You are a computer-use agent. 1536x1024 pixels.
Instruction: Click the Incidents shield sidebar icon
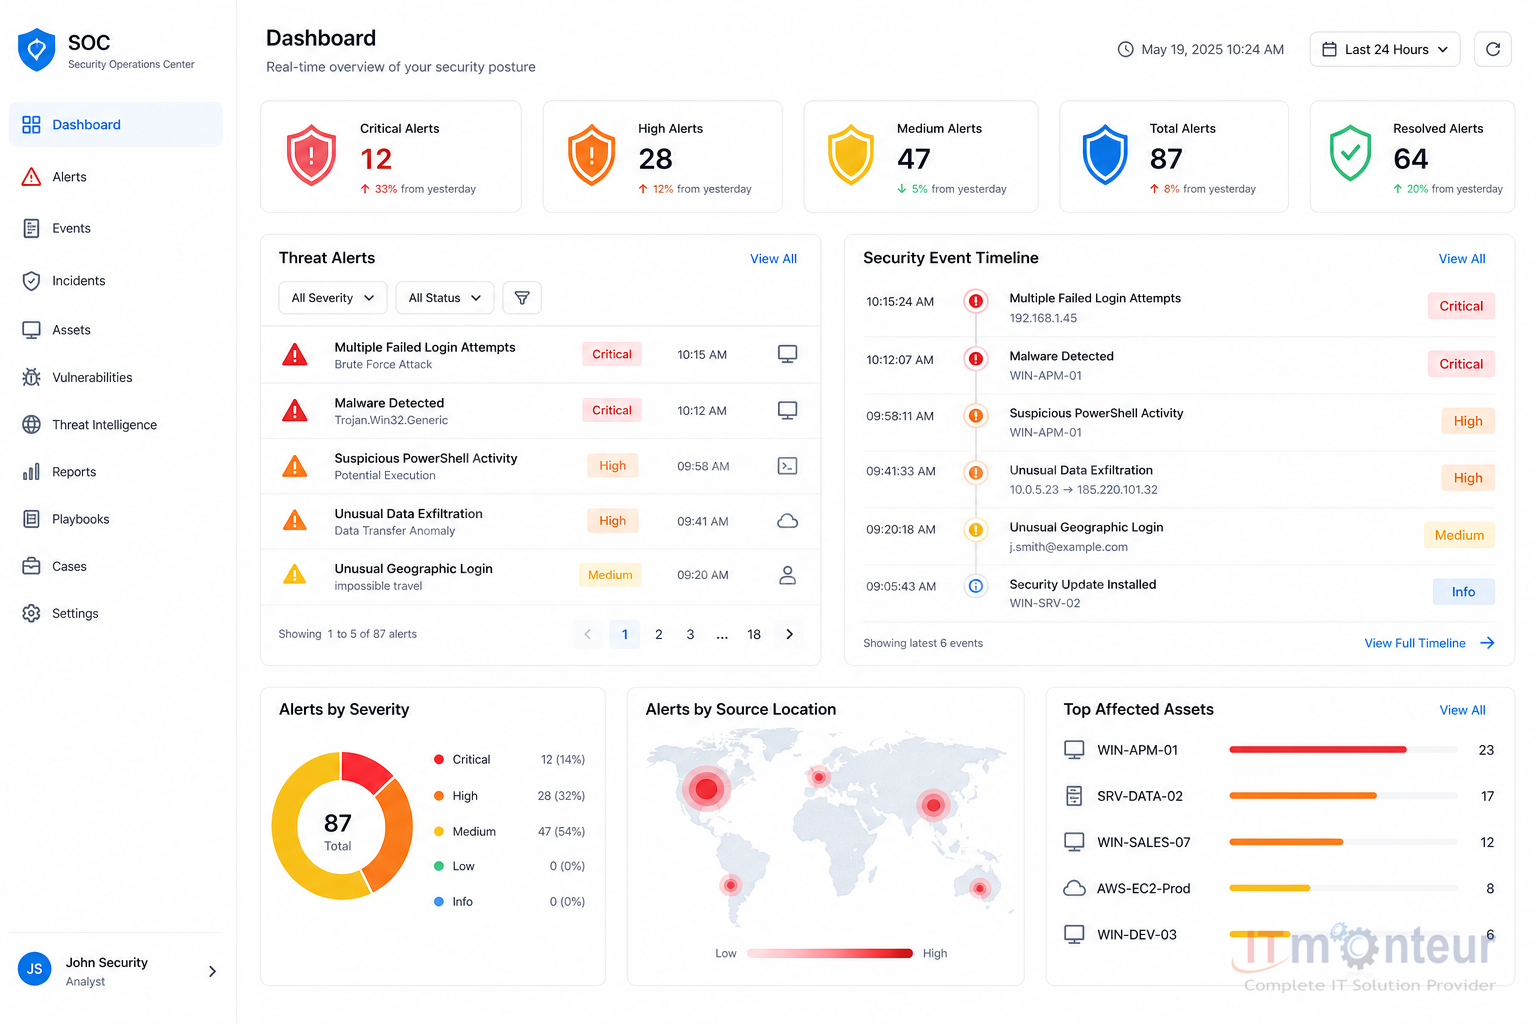(x=31, y=281)
